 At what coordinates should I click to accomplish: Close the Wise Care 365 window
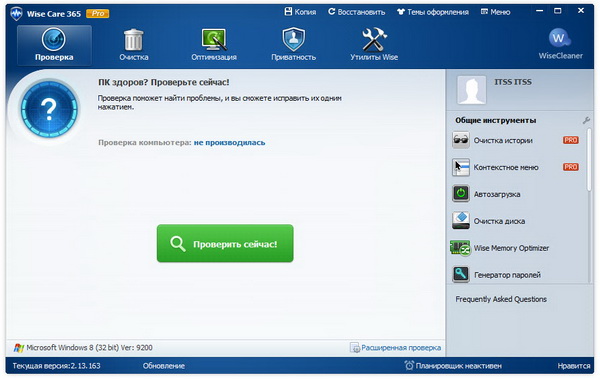pyautogui.click(x=581, y=11)
